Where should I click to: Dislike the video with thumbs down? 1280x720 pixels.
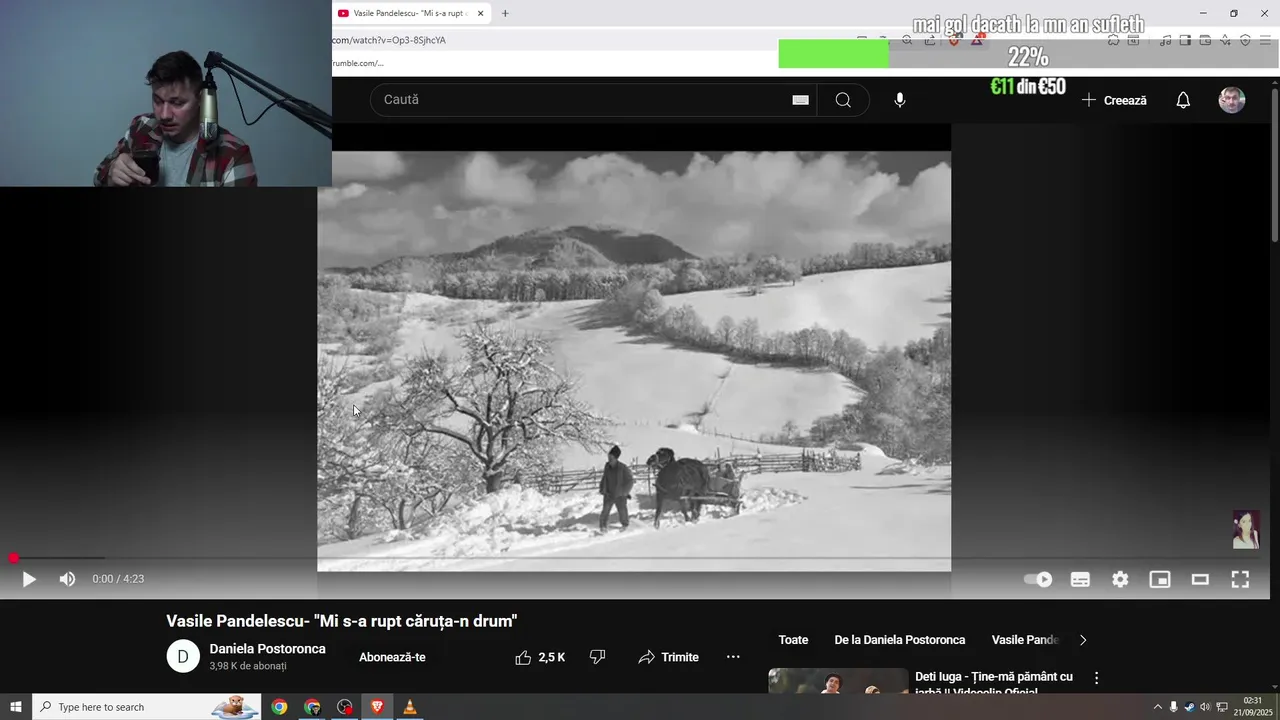click(597, 657)
